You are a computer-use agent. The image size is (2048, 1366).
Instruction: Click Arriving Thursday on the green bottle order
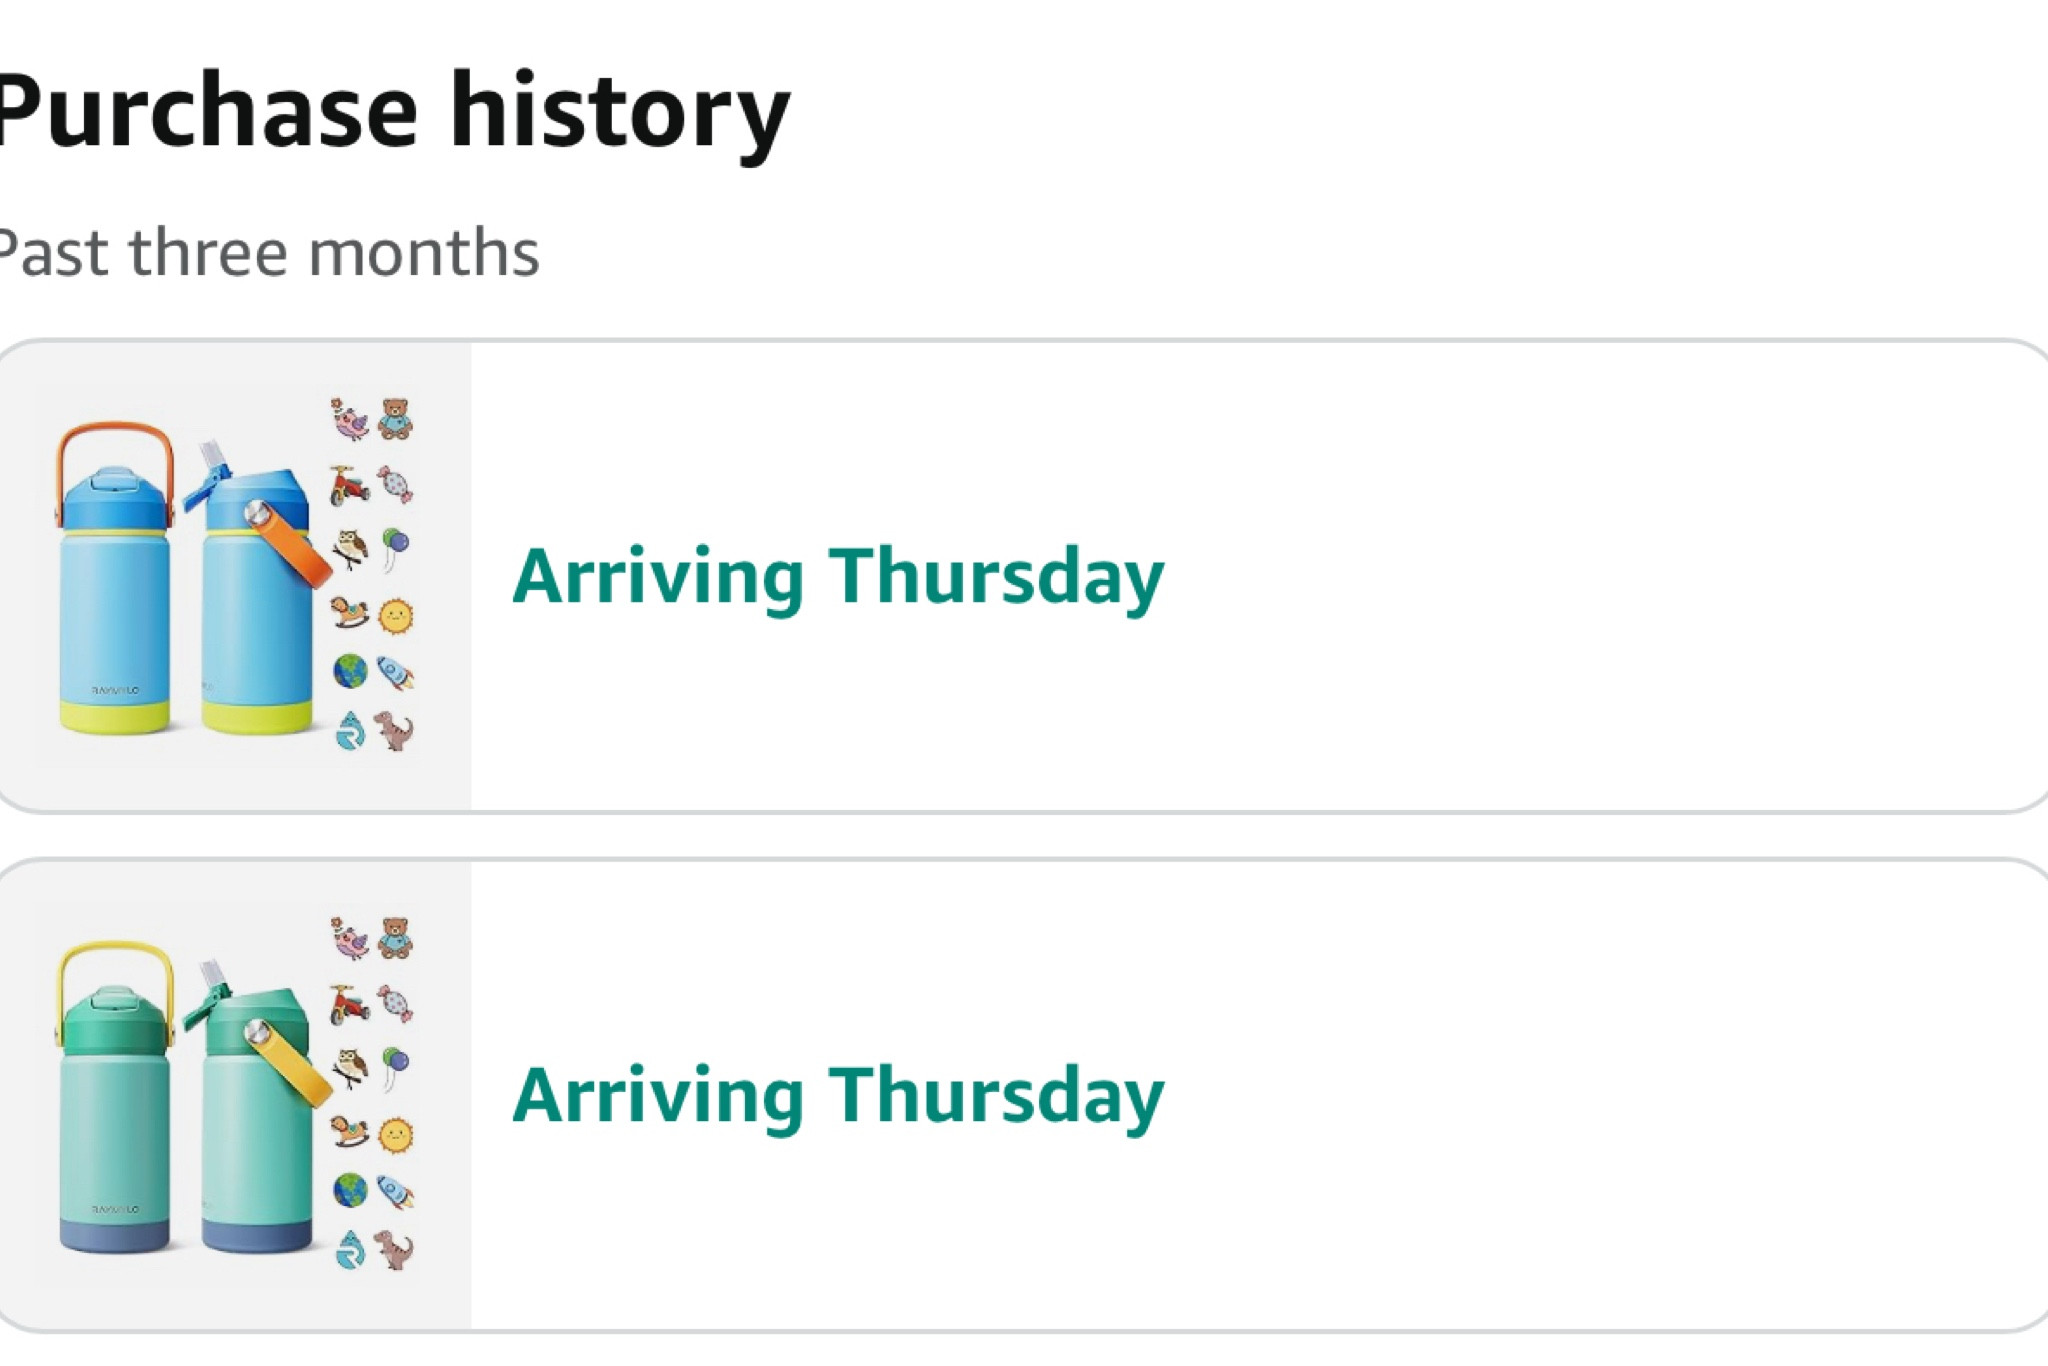click(838, 1097)
